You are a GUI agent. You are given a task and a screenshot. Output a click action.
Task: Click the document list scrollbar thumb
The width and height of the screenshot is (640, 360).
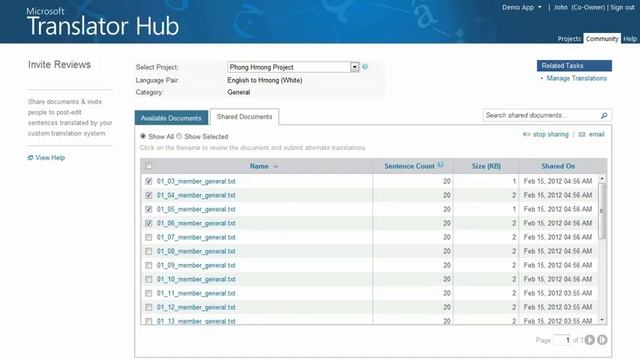pyautogui.click(x=602, y=211)
